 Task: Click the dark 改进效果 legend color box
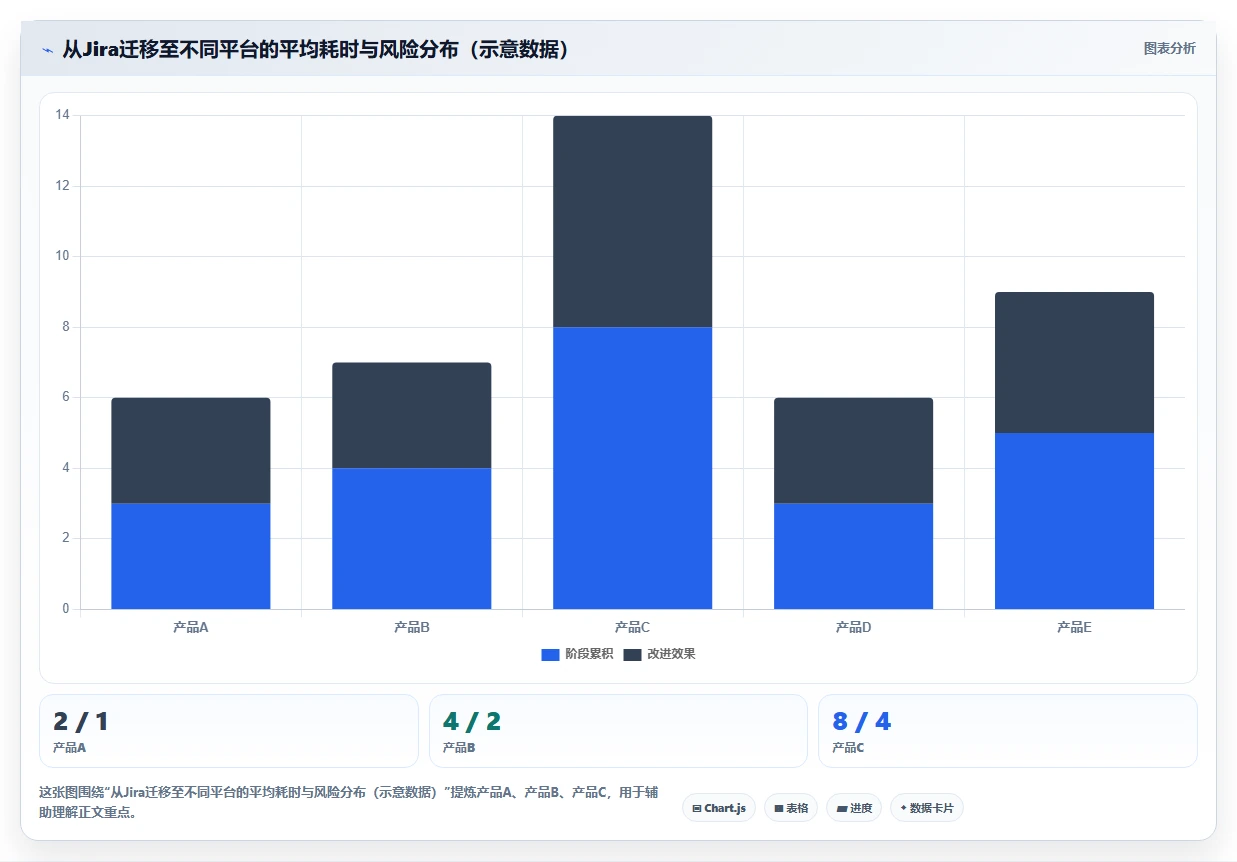click(632, 654)
